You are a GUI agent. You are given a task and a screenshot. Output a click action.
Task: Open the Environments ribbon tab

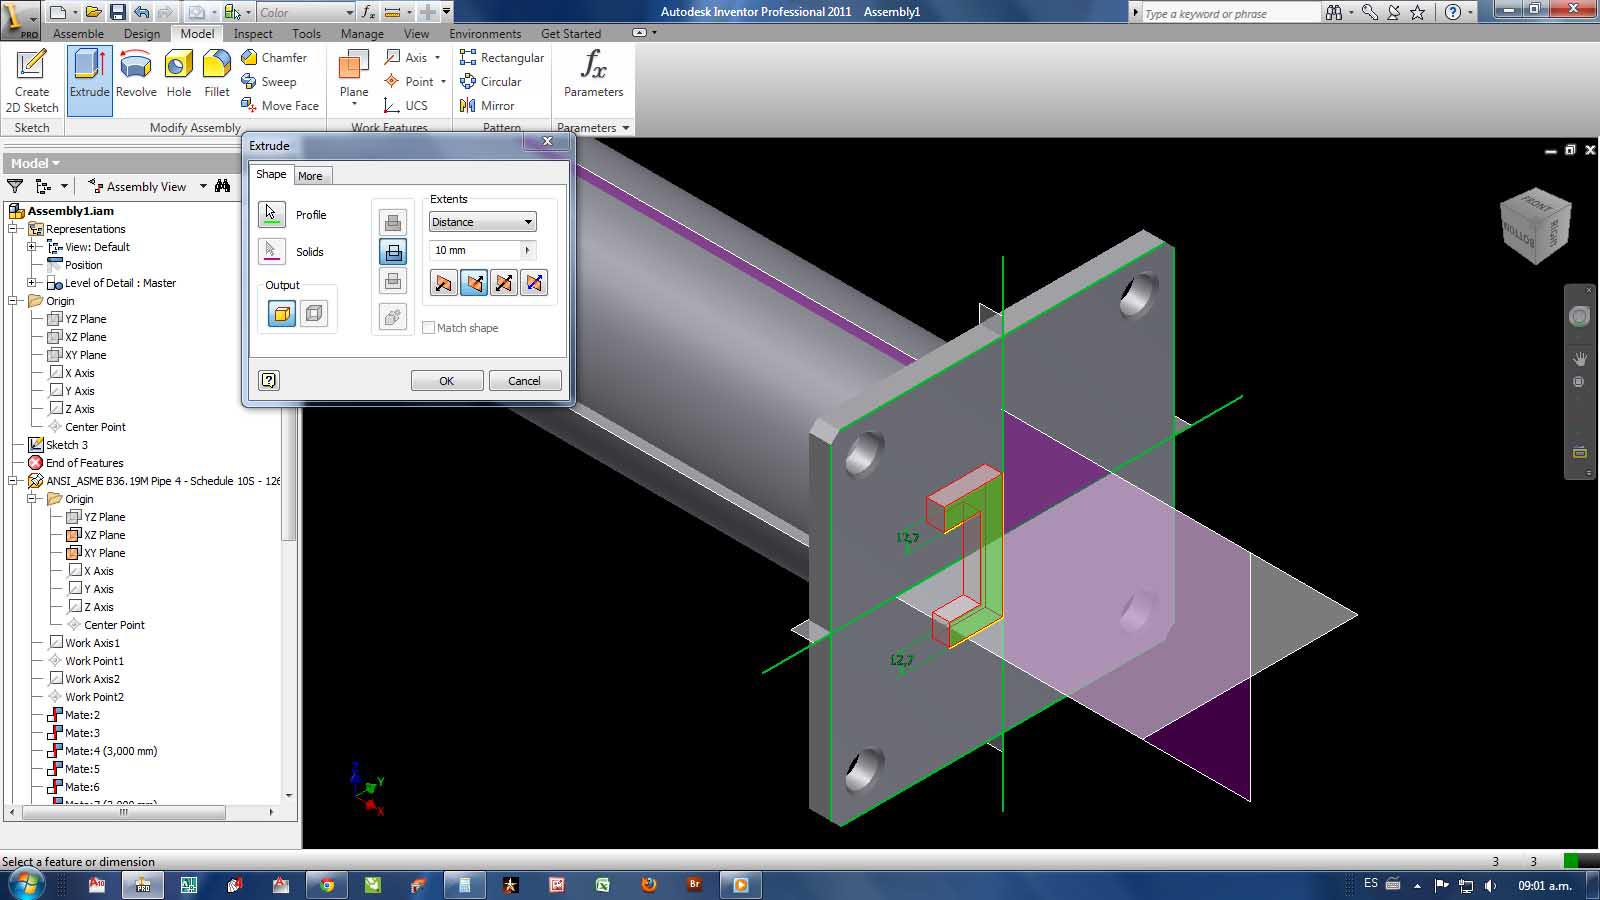tap(485, 33)
